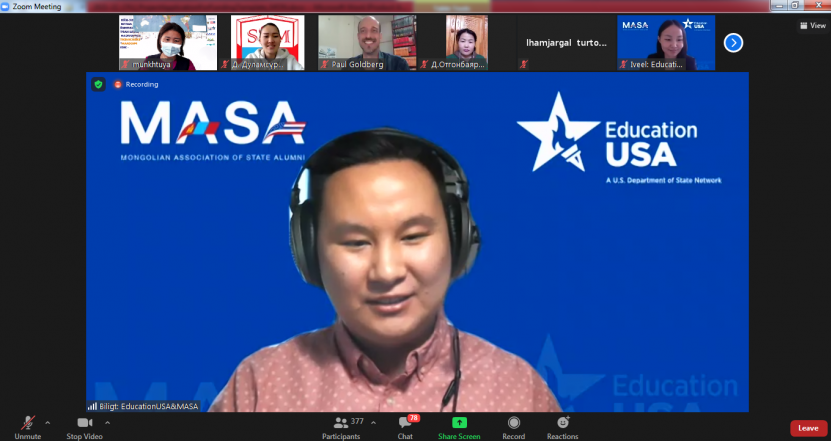831x441 pixels.
Task: Select Д.Дуламсүр's video thumbnail
Action: (x=268, y=43)
